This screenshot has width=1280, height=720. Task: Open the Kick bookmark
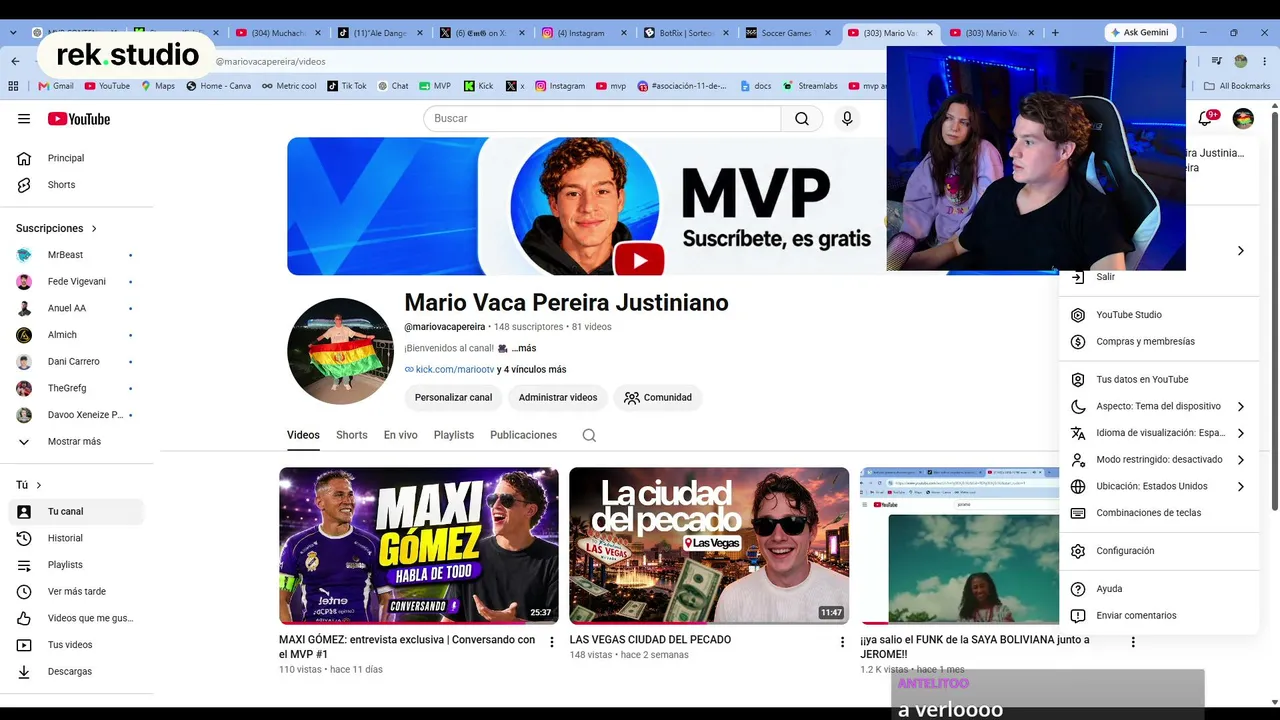tap(478, 86)
